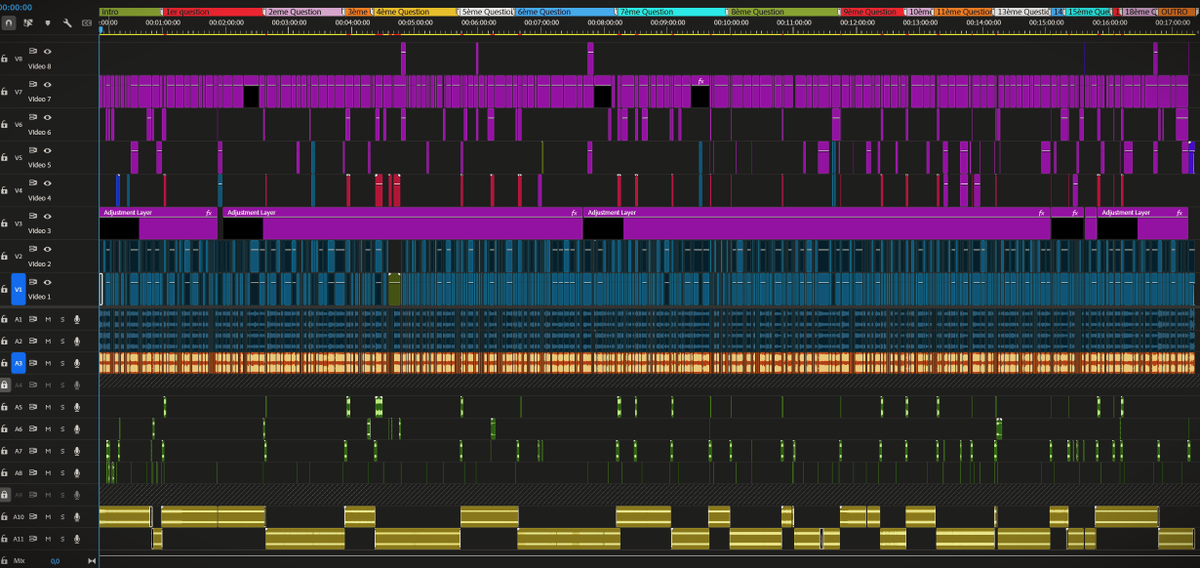
Task: Toggle sync lock for Video 6
Action: (x=33, y=116)
